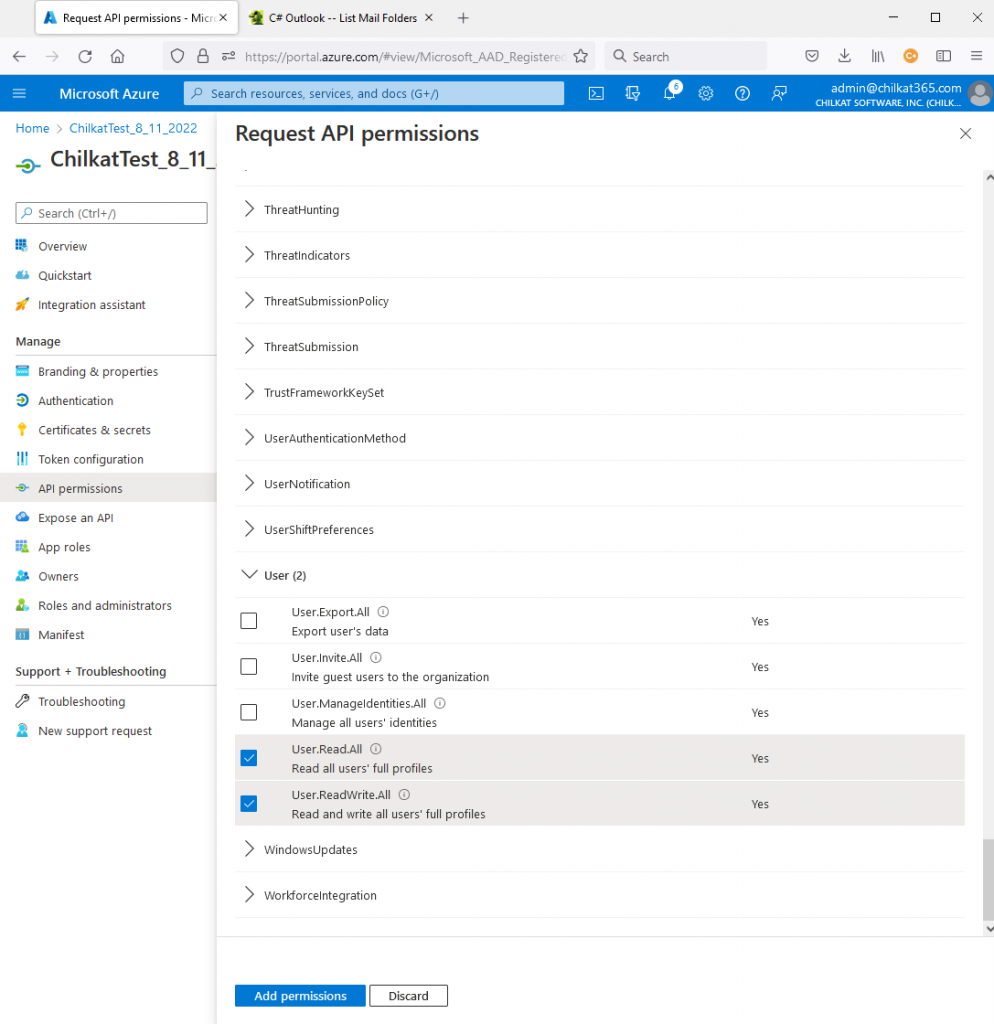
Task: Open the Authentication section icon
Action: [x=22, y=400]
